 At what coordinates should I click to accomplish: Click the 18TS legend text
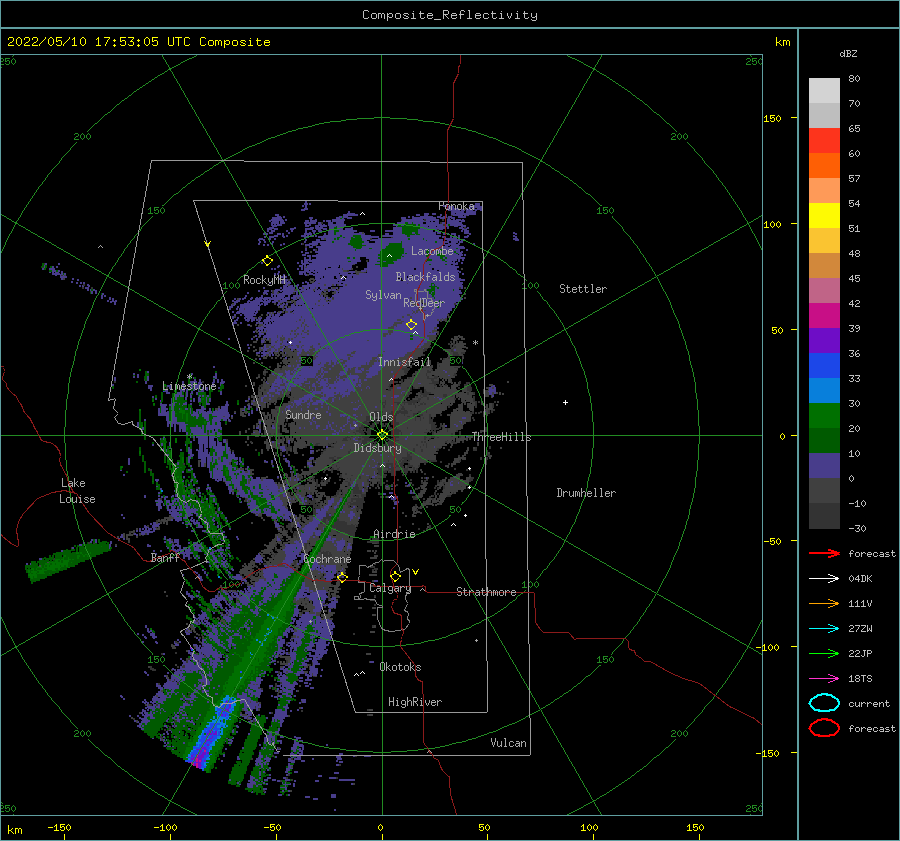[860, 679]
